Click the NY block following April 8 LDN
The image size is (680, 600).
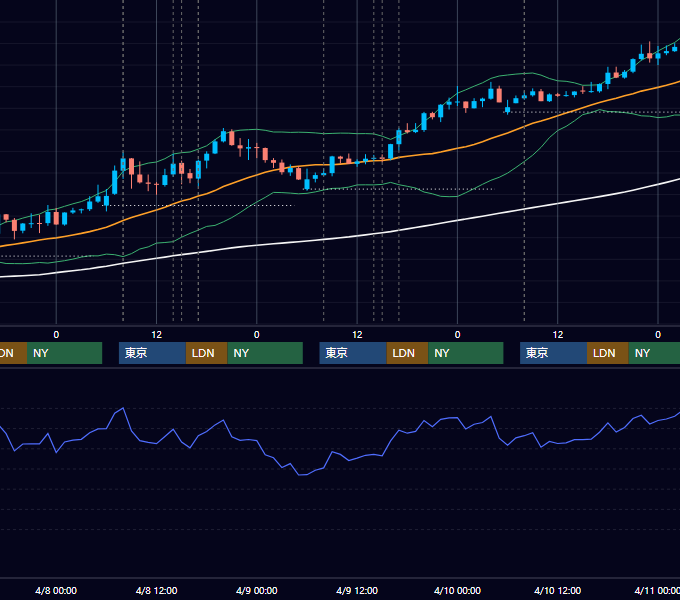tap(265, 353)
